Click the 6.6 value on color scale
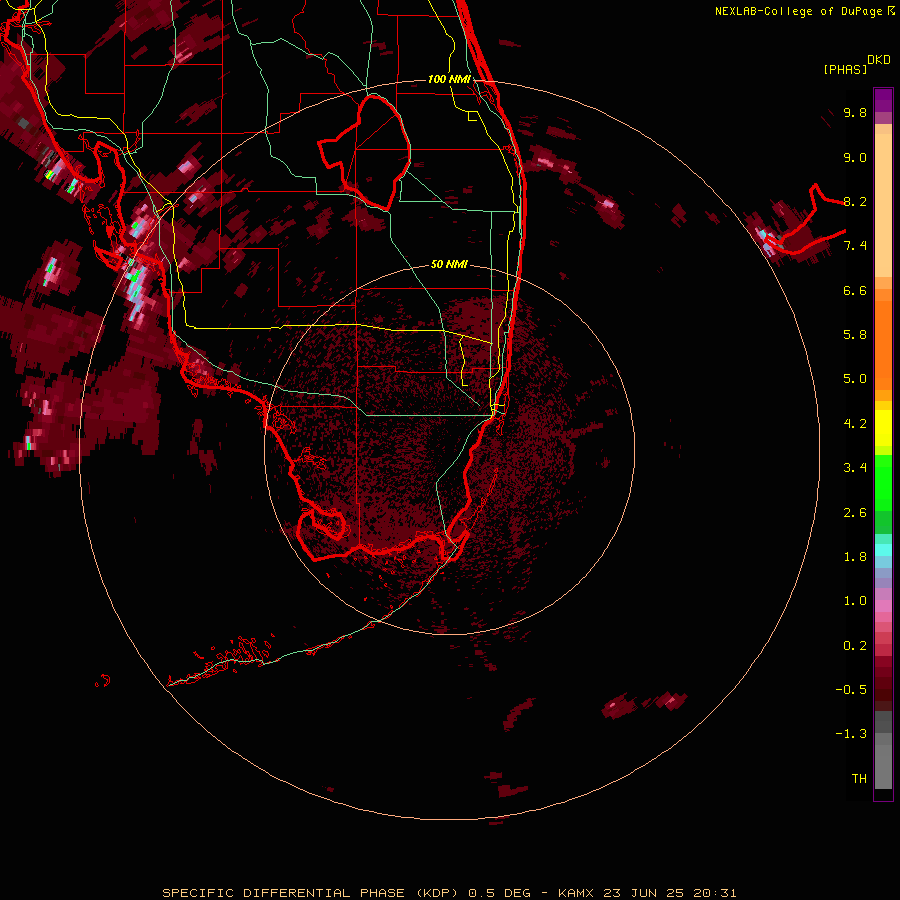This screenshot has height=900, width=900. [x=855, y=290]
